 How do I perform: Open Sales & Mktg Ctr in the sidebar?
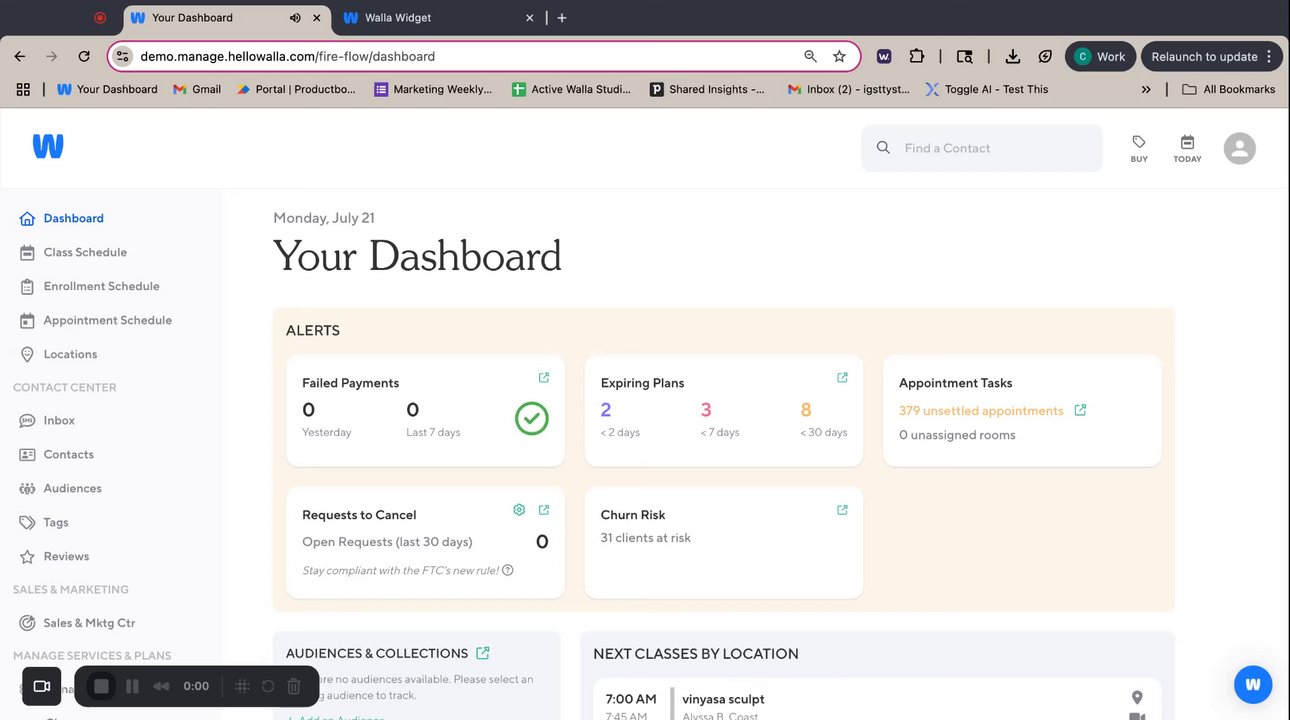pyautogui.click(x=89, y=622)
